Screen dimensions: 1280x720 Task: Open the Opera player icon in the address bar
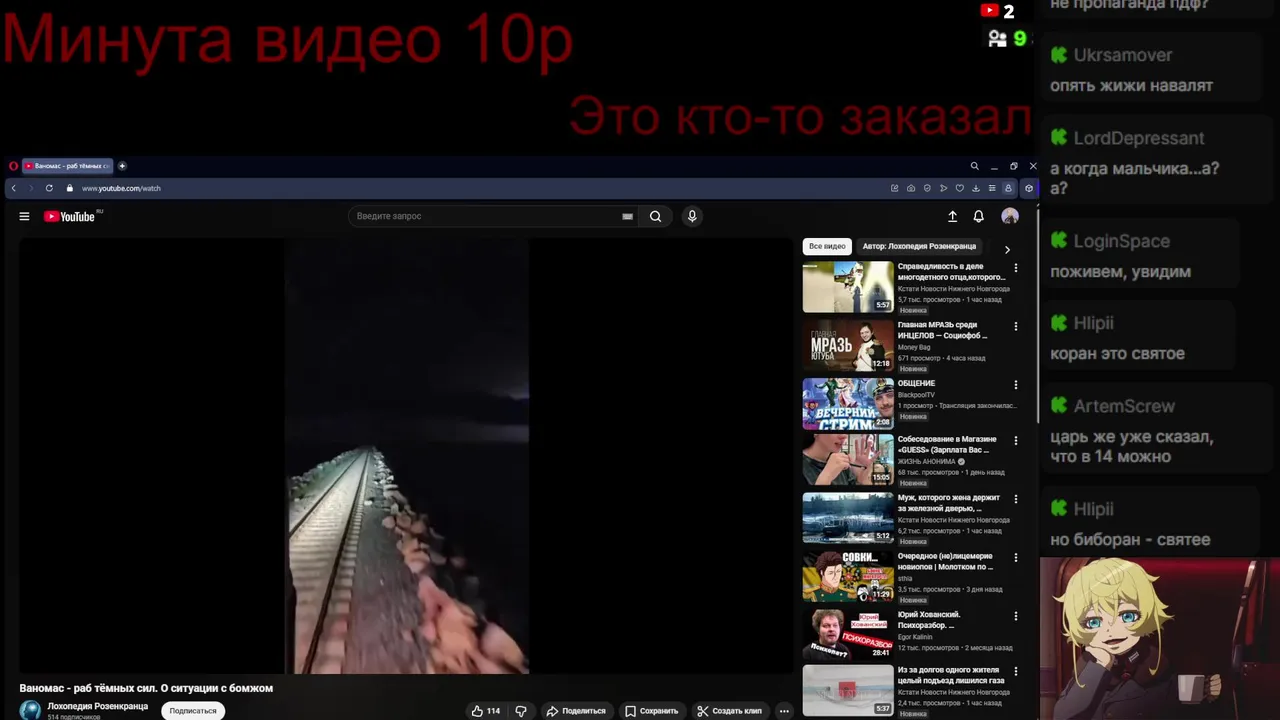[943, 188]
